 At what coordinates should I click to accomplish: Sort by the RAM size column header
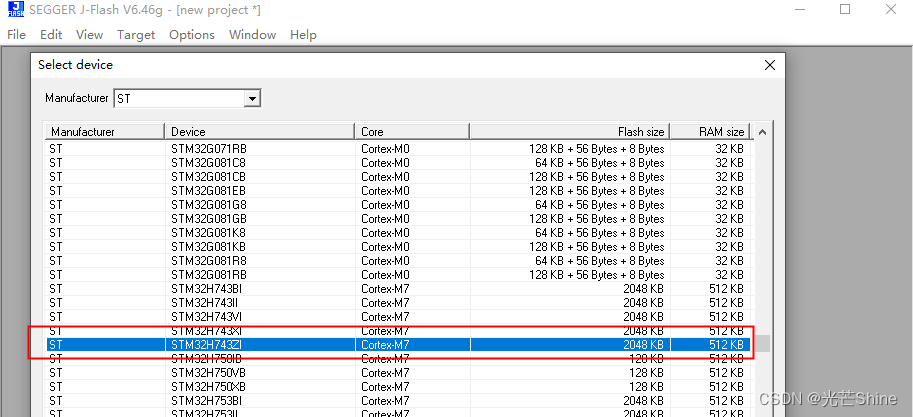pos(710,132)
